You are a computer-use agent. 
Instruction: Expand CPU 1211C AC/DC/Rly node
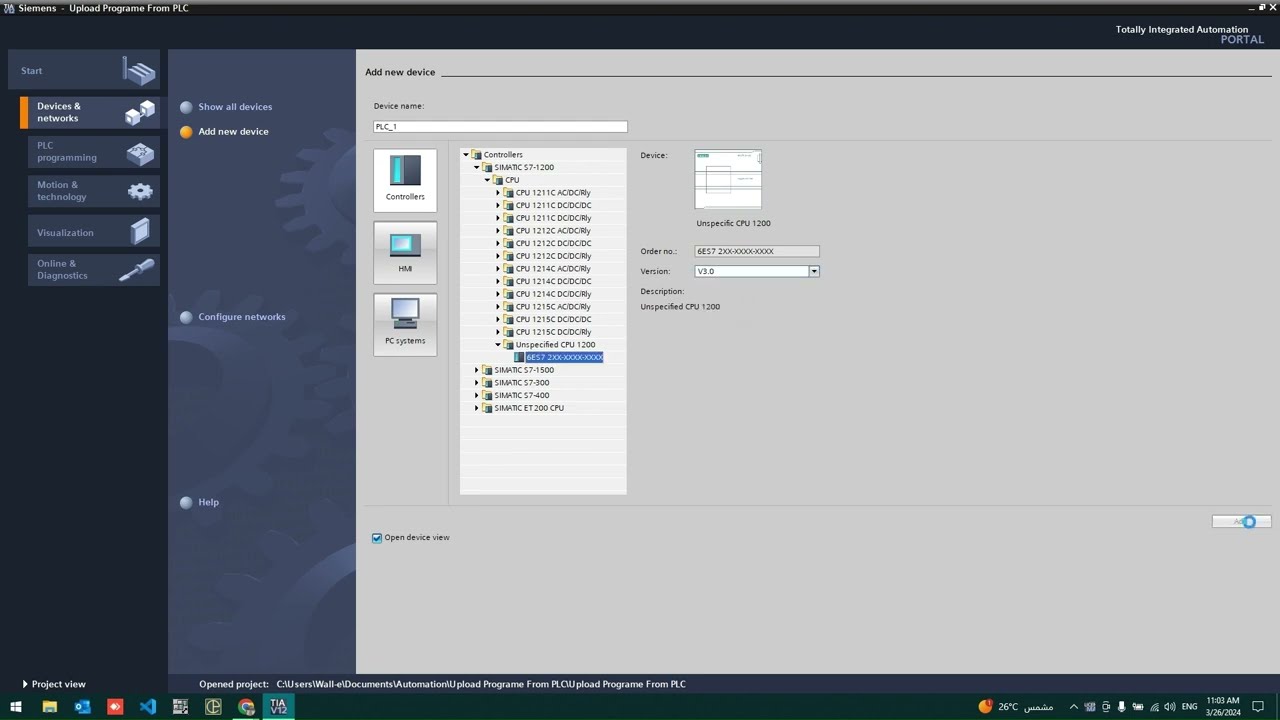(x=498, y=193)
